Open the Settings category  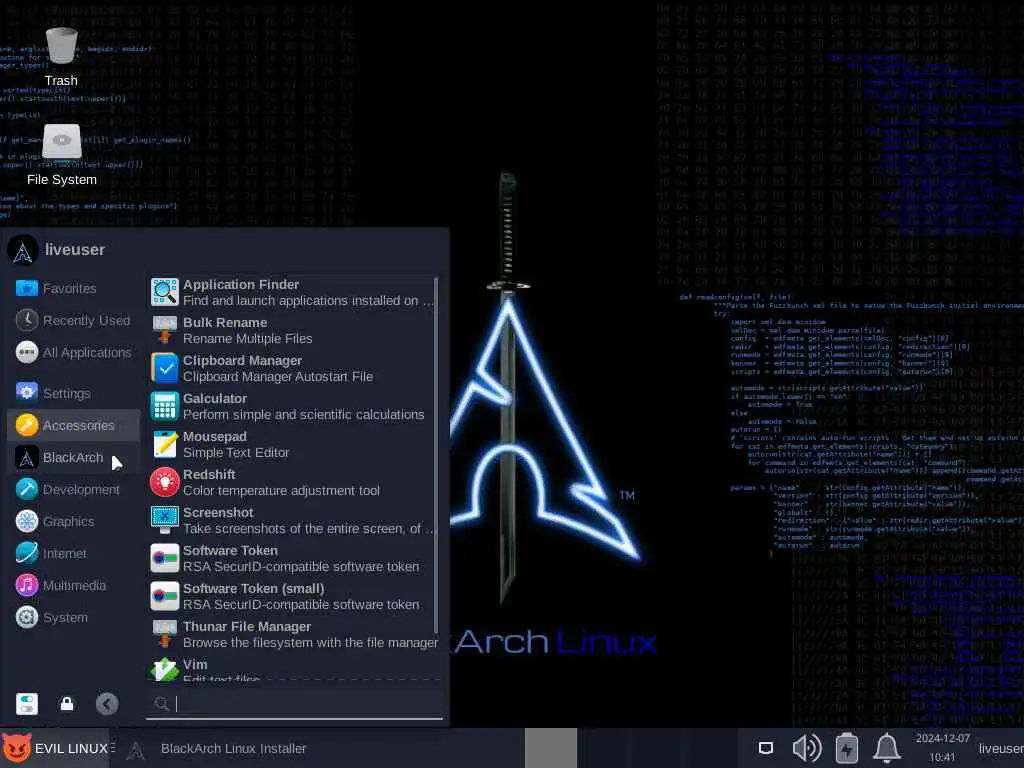[x=73, y=393]
